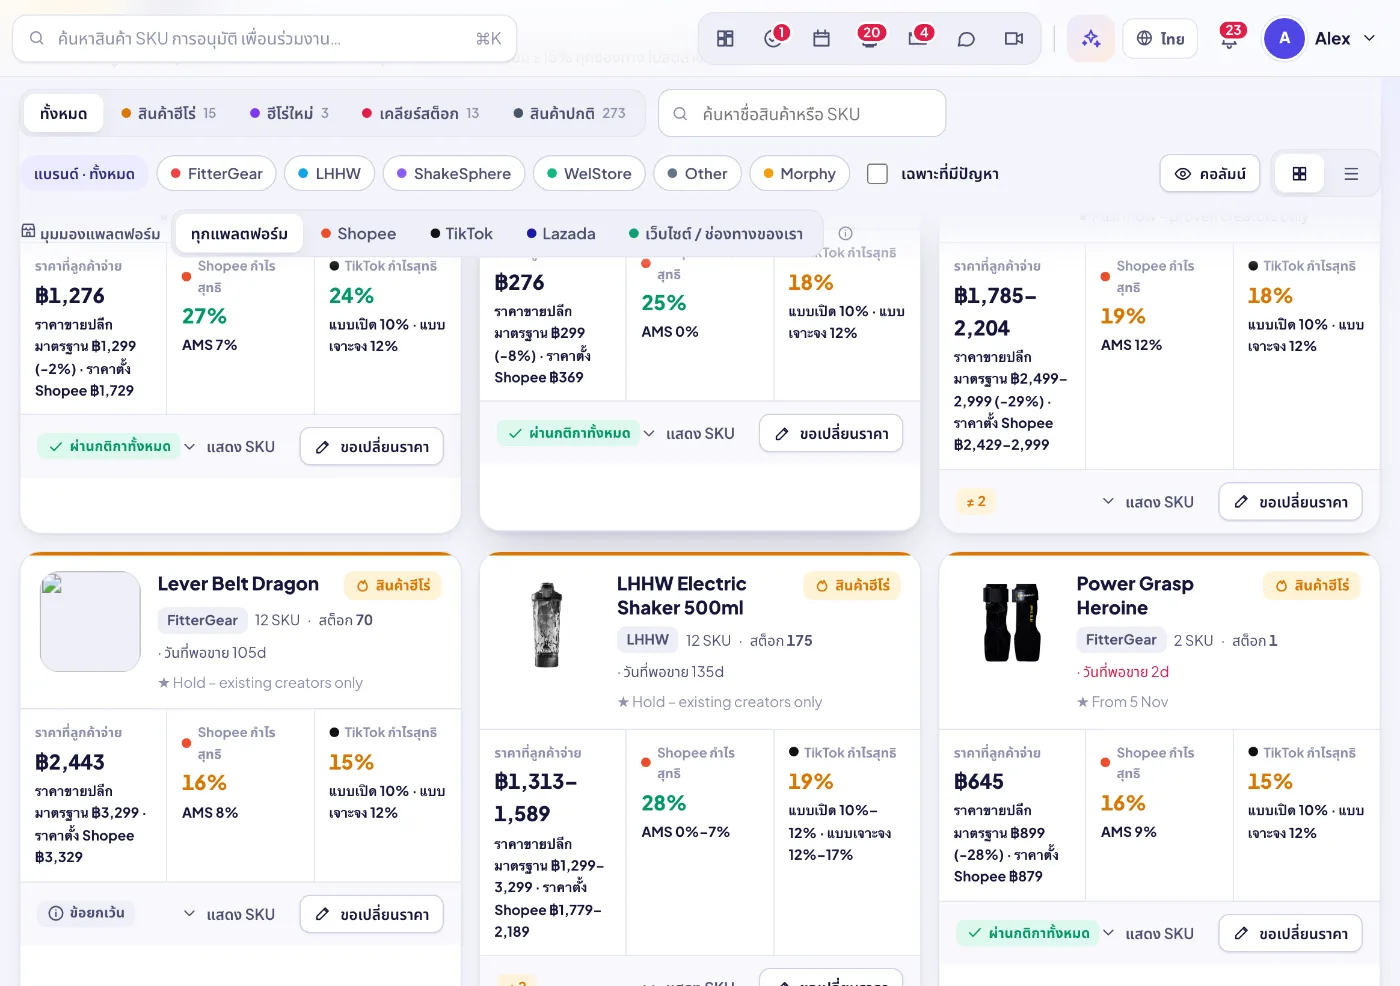Expand แสดง SKU for Lever Belt Dragon
This screenshot has width=1400, height=986.
229,914
